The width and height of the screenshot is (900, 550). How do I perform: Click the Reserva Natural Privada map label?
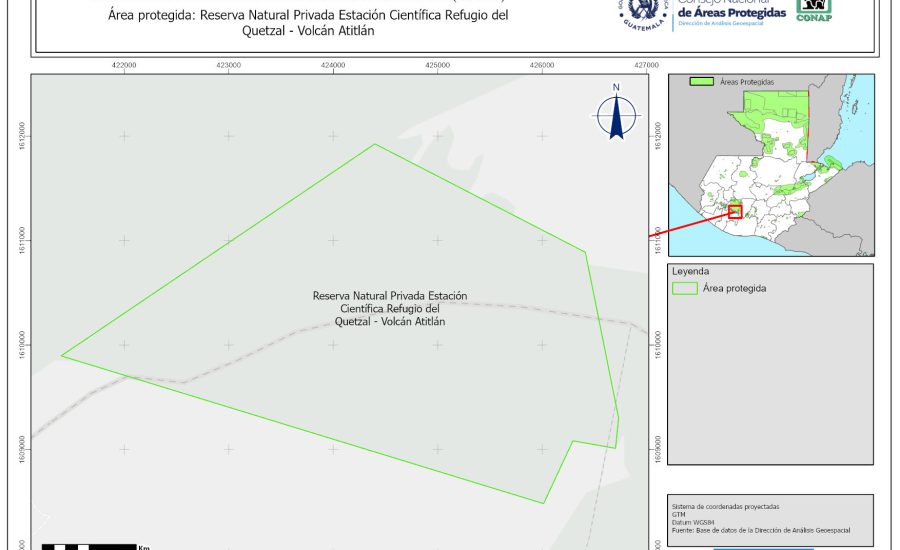click(390, 309)
